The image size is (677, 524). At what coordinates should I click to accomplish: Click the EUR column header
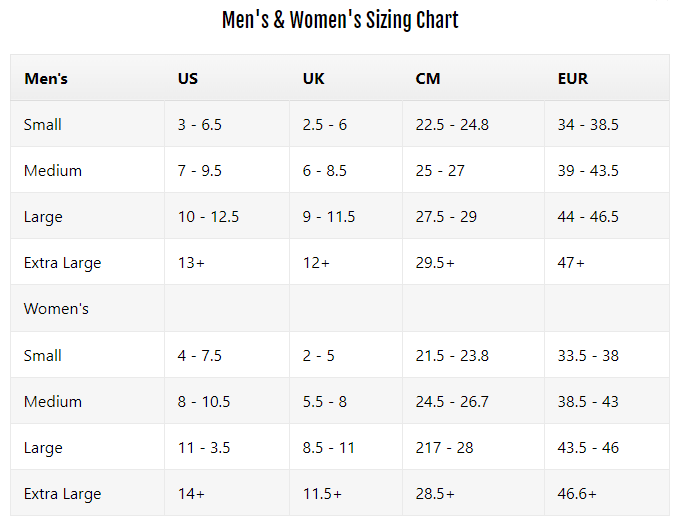point(573,79)
